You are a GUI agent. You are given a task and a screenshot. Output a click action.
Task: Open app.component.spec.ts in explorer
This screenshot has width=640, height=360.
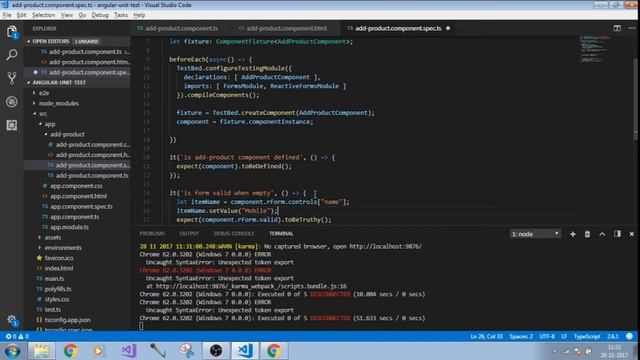pos(81,207)
